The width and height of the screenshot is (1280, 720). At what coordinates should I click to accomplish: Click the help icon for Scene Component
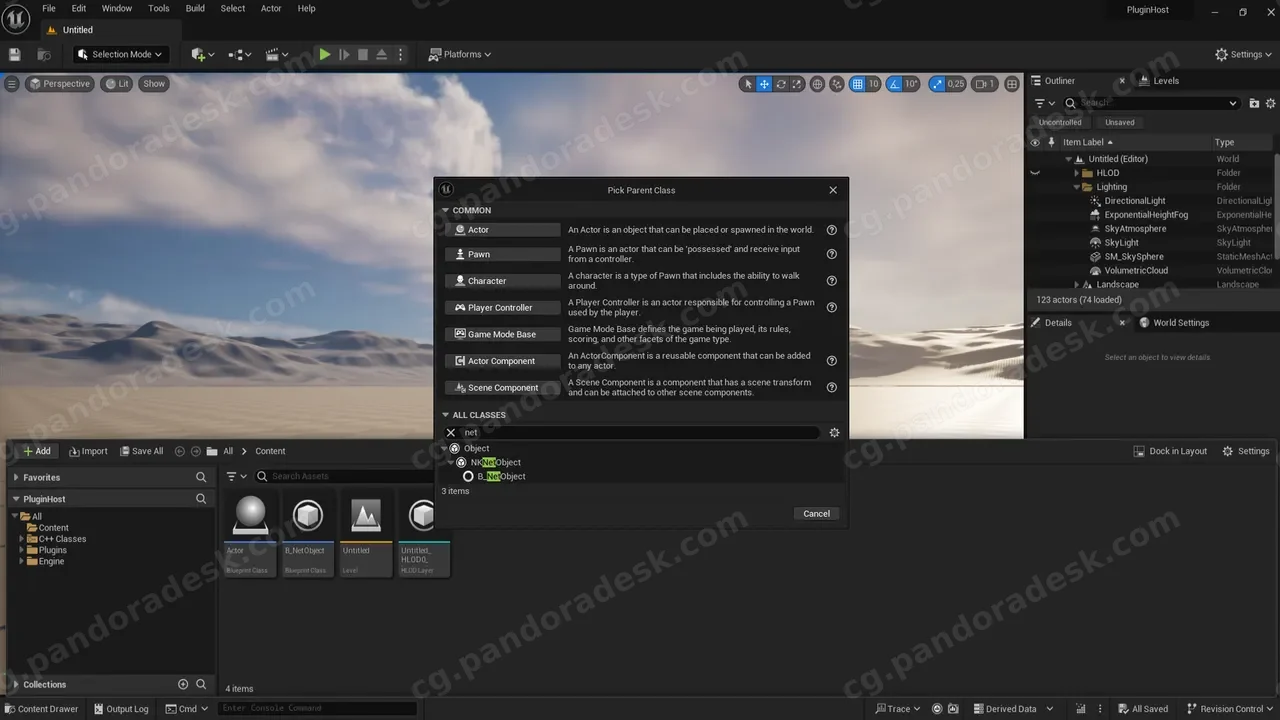(x=831, y=388)
